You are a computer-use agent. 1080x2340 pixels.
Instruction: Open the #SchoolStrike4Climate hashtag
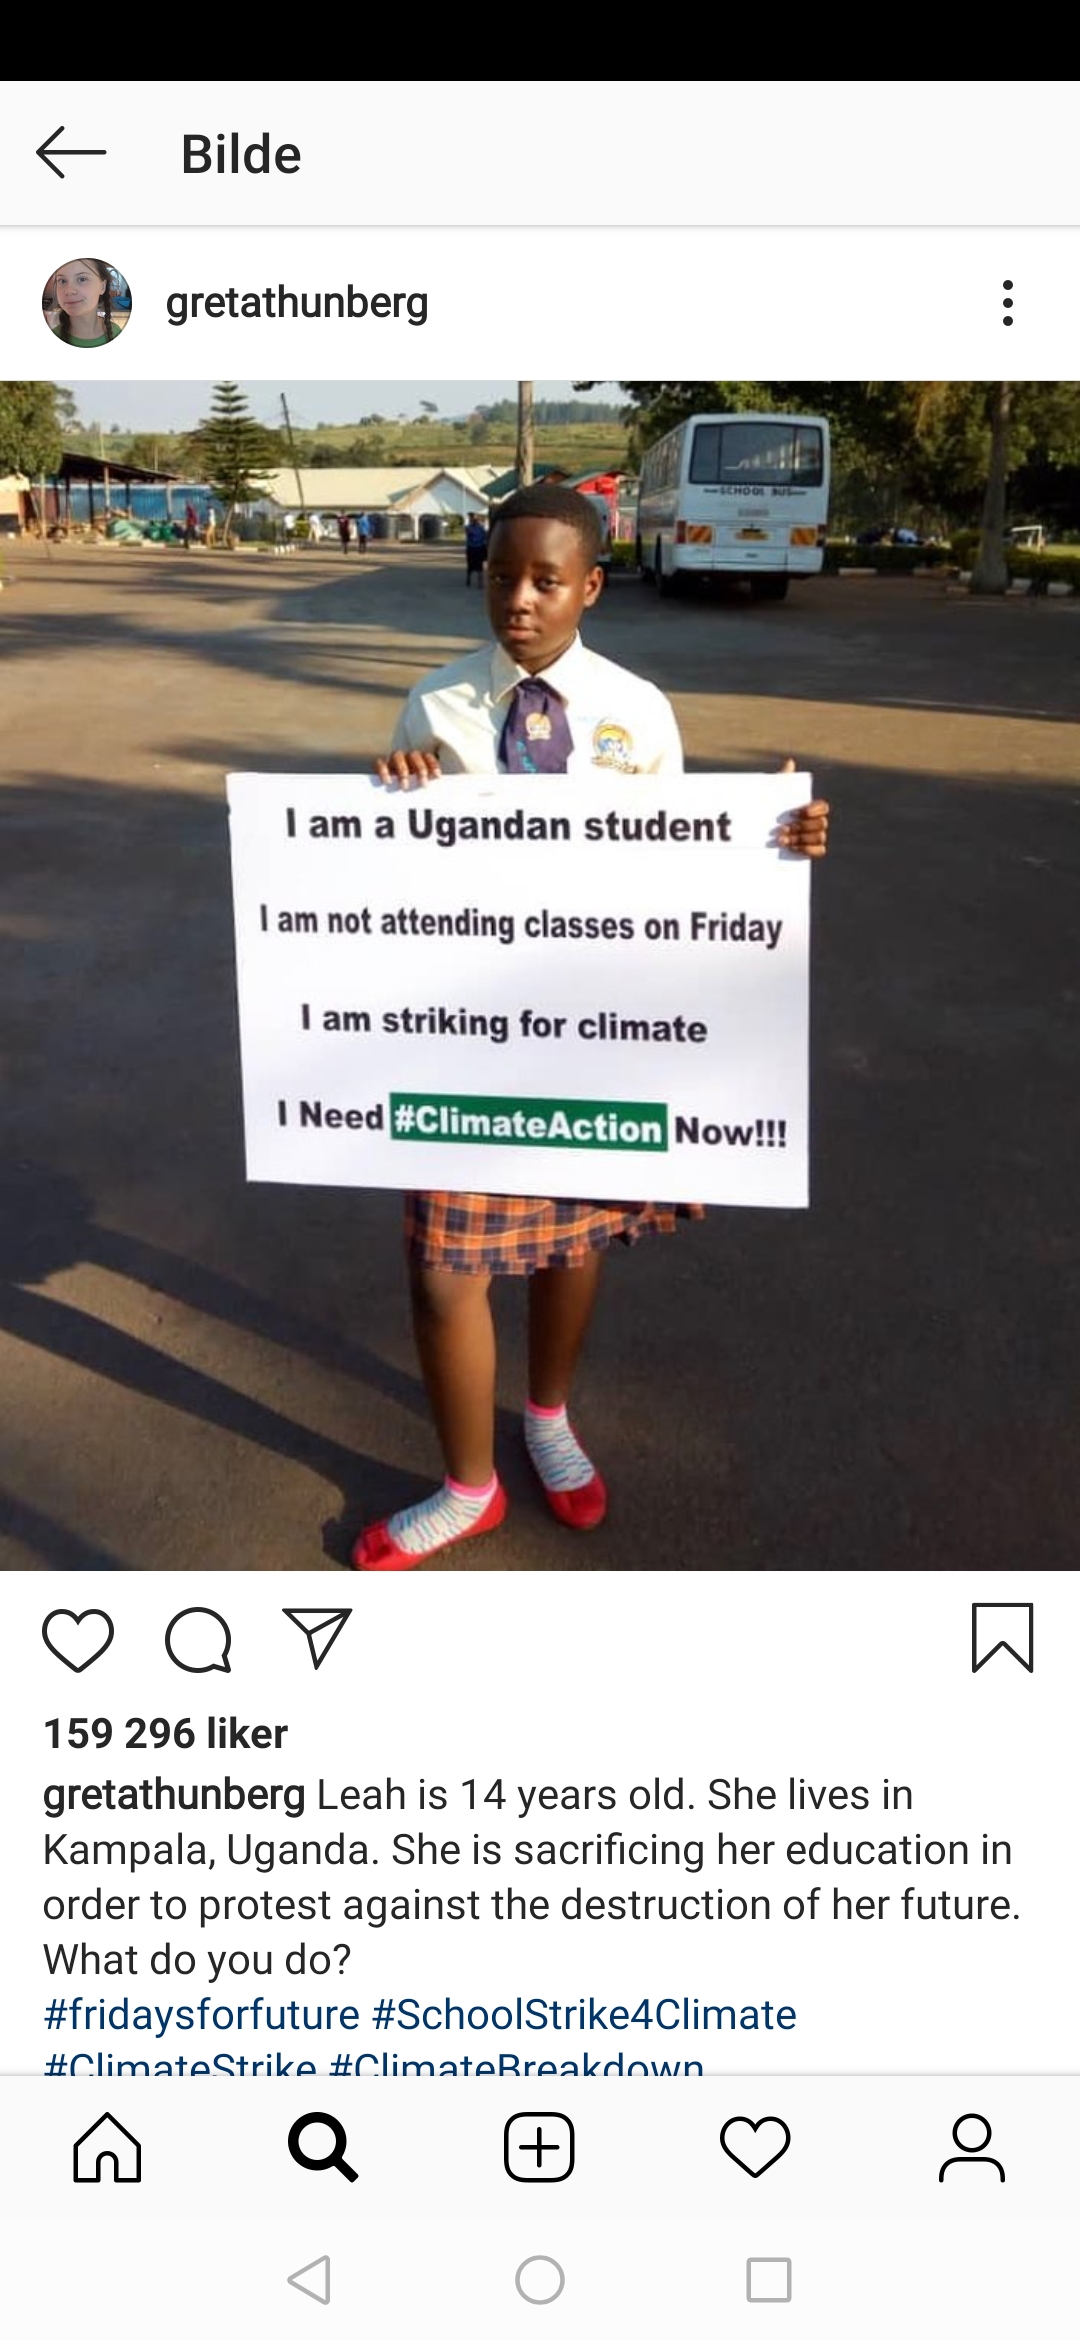tap(584, 2014)
